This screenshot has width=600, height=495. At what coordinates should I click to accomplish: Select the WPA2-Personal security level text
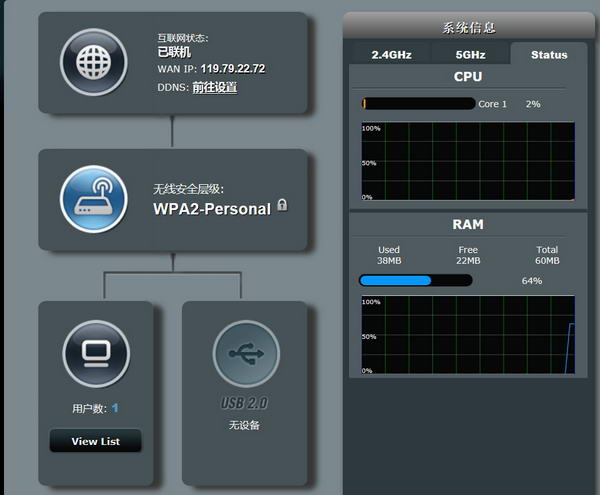(x=211, y=209)
